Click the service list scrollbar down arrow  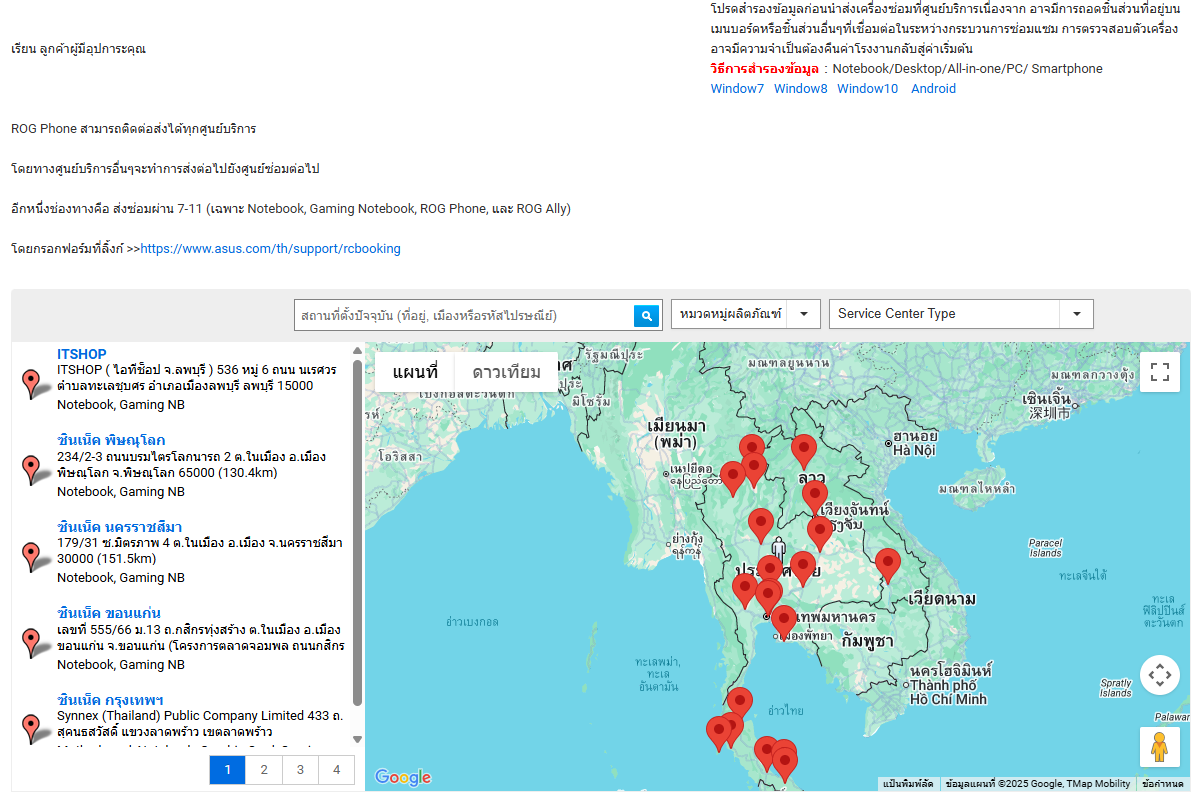pos(358,739)
